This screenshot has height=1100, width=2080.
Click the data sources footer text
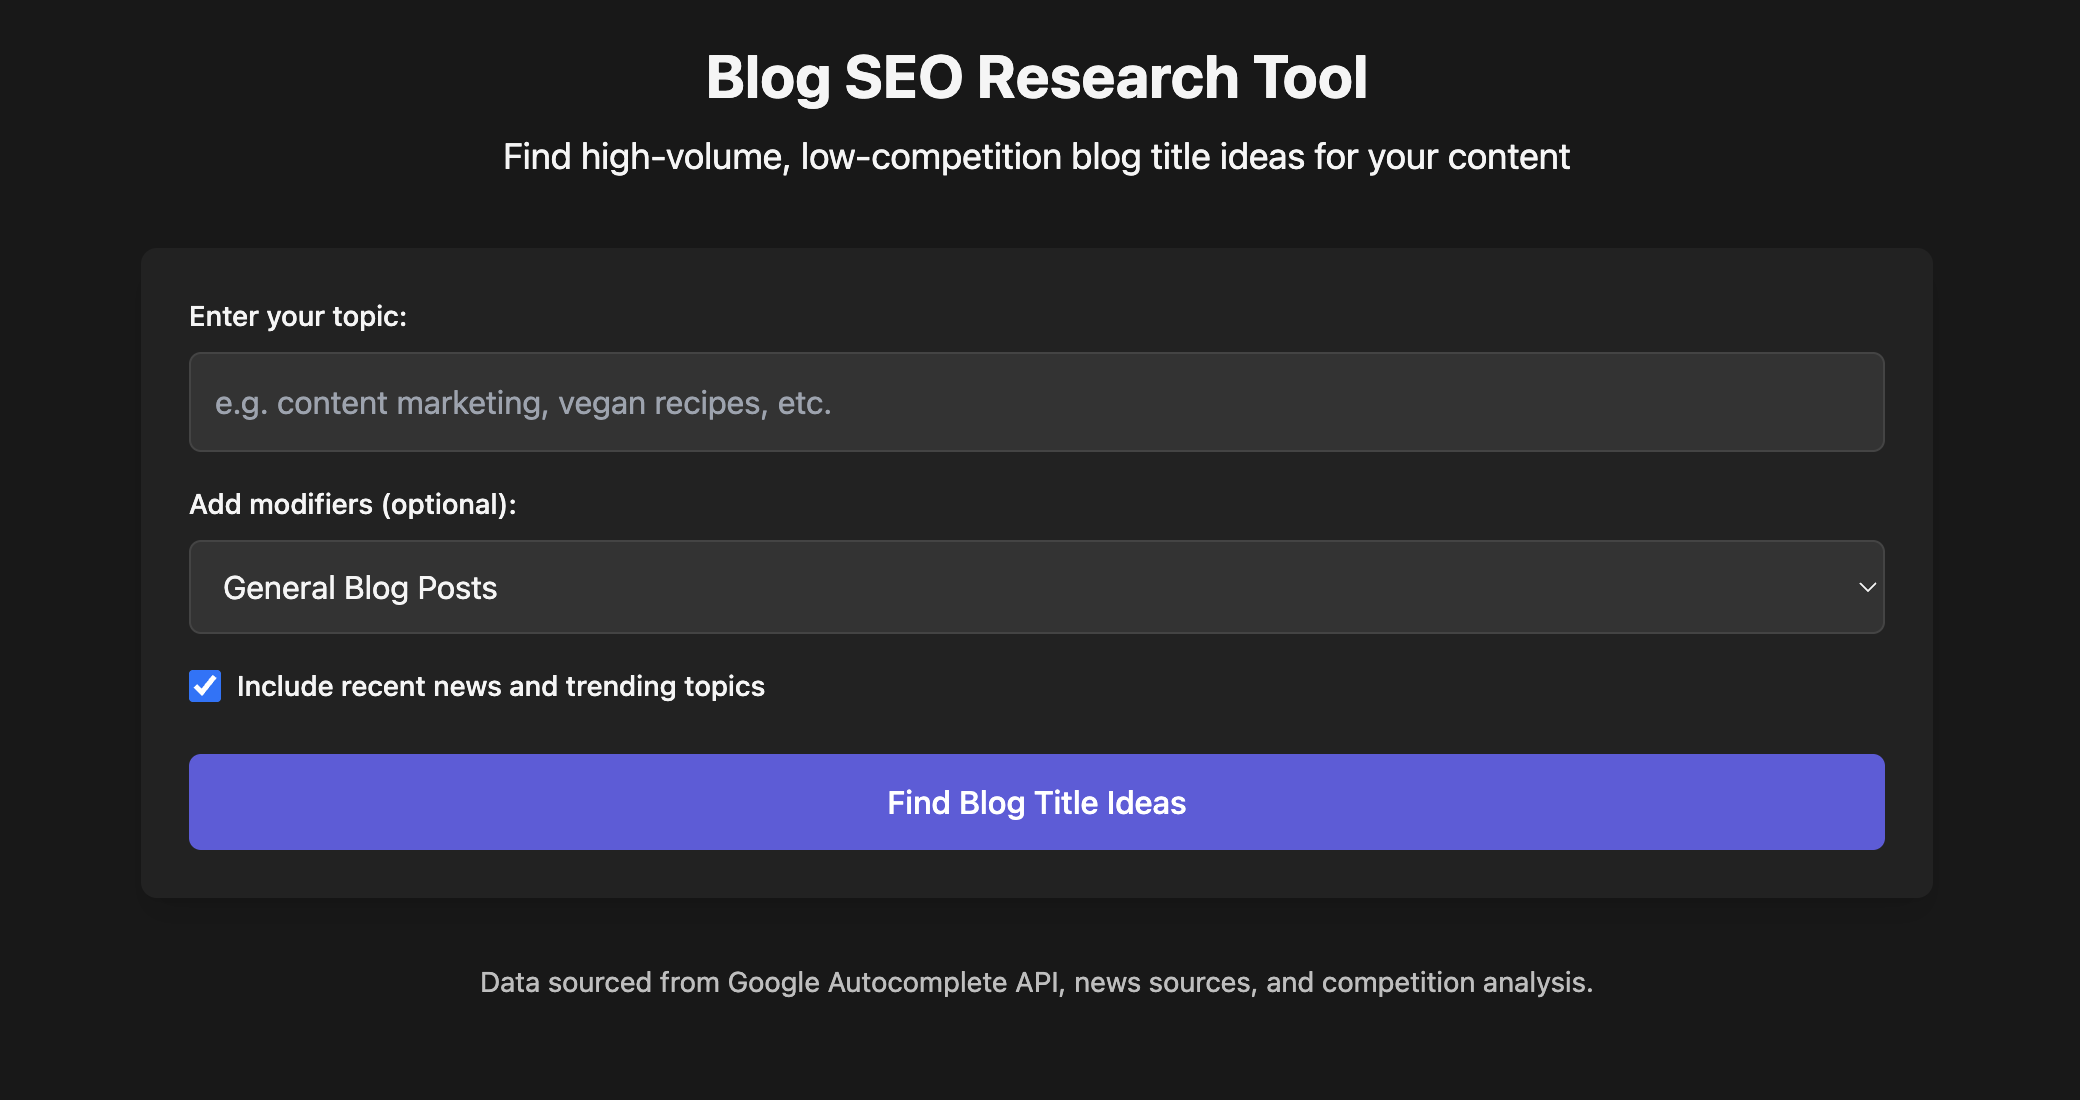coord(1037,983)
